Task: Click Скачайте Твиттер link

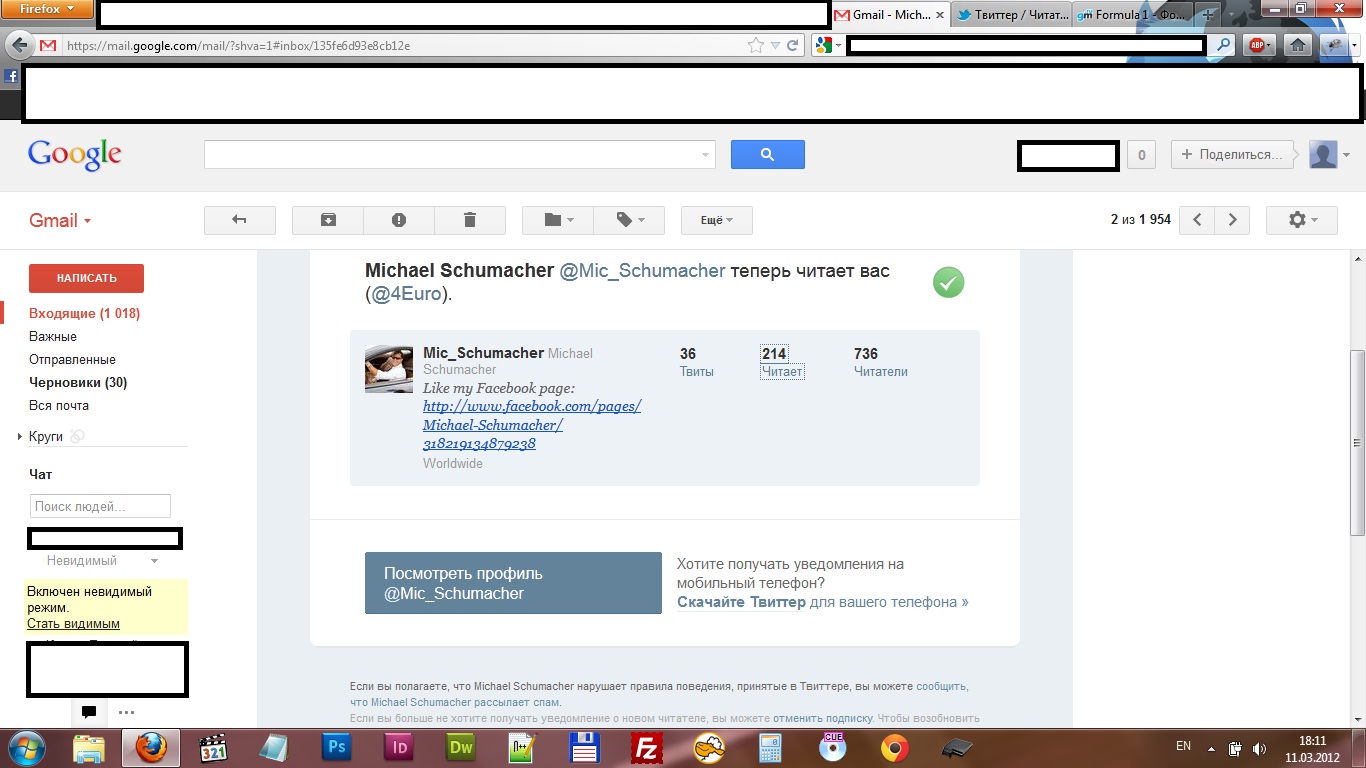Action: click(x=741, y=602)
